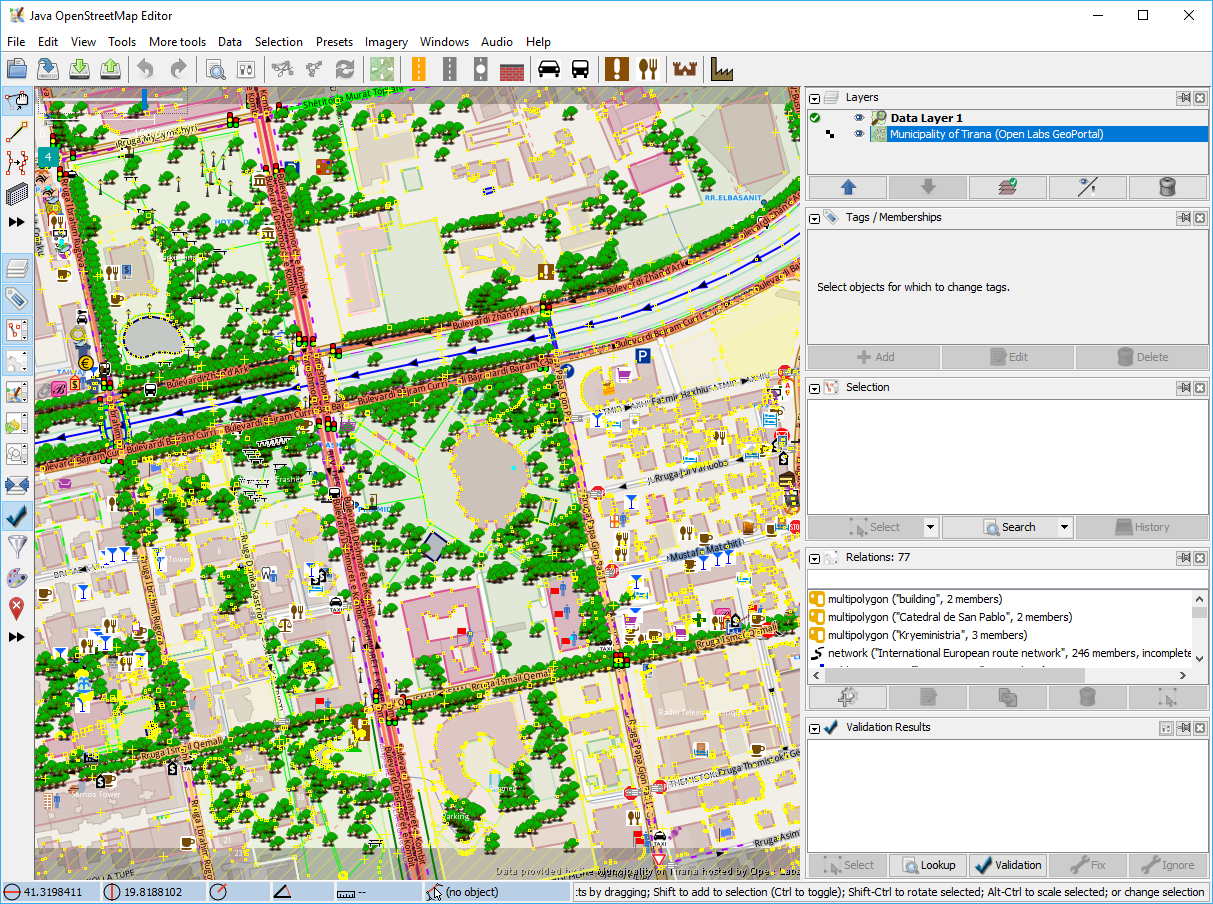Open the Presets menu
Image resolution: width=1213 pixels, height=904 pixels.
click(x=334, y=42)
